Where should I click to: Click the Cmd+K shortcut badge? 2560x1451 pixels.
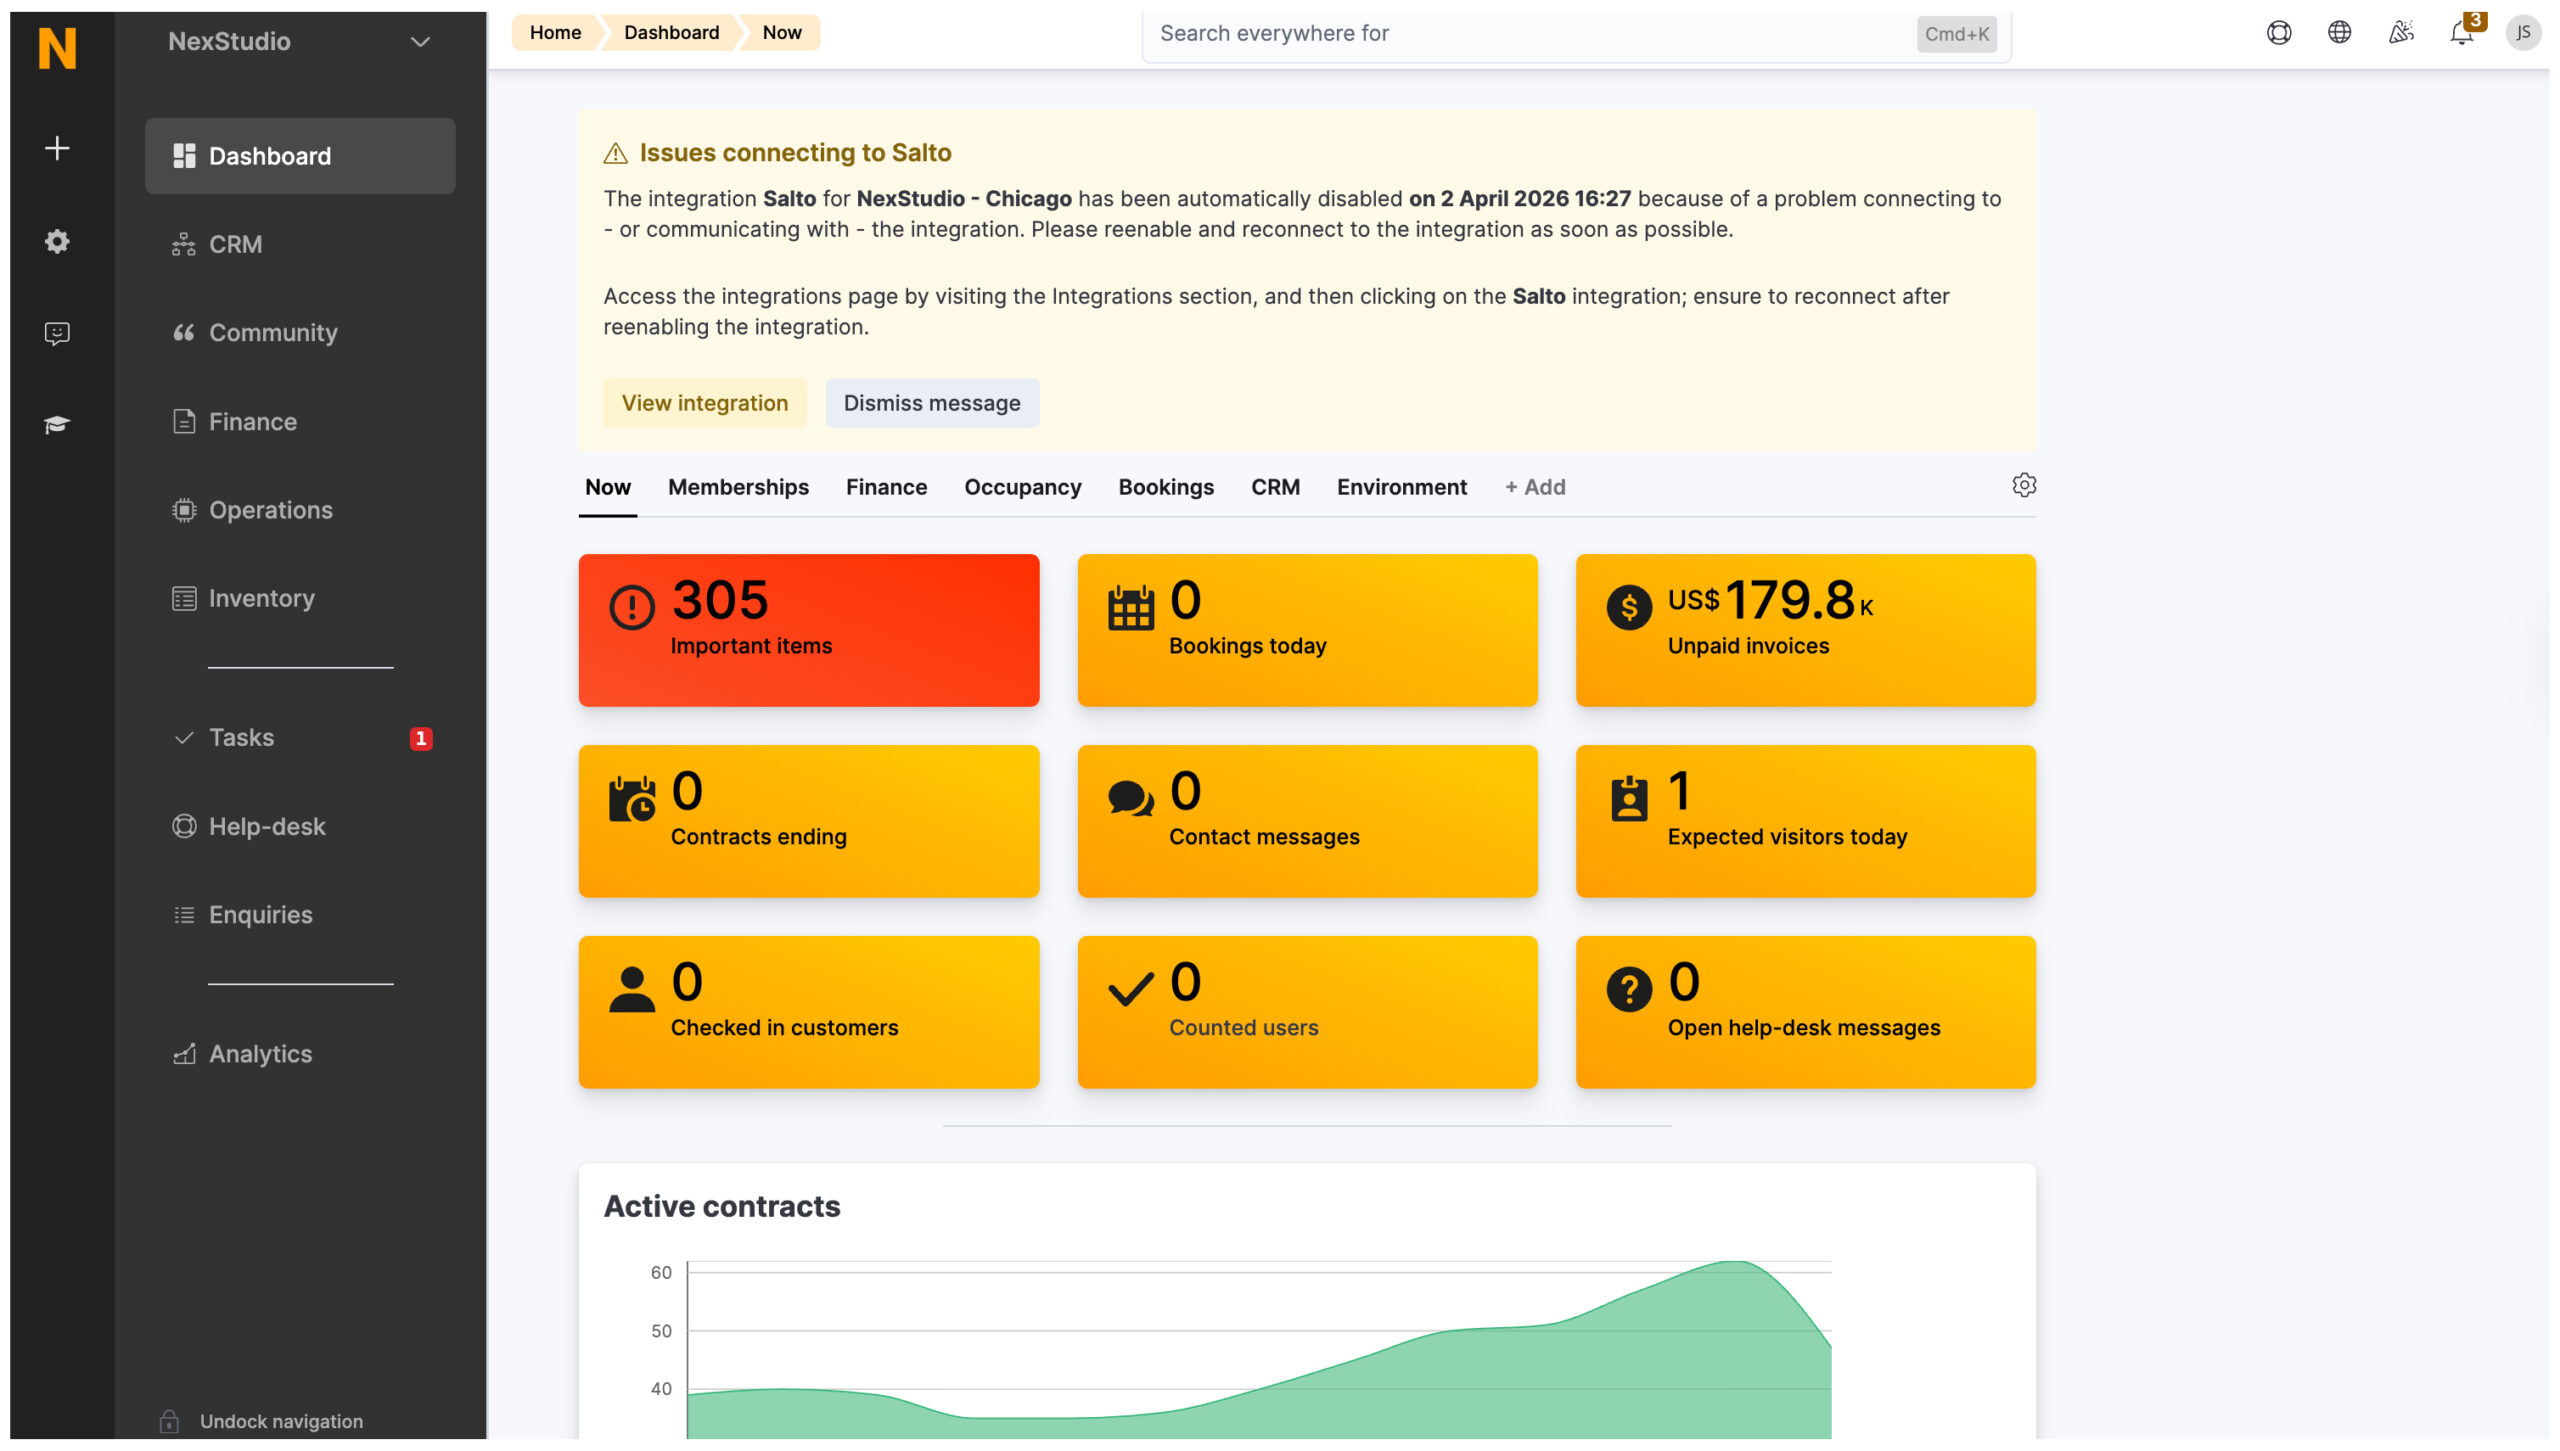point(1957,34)
